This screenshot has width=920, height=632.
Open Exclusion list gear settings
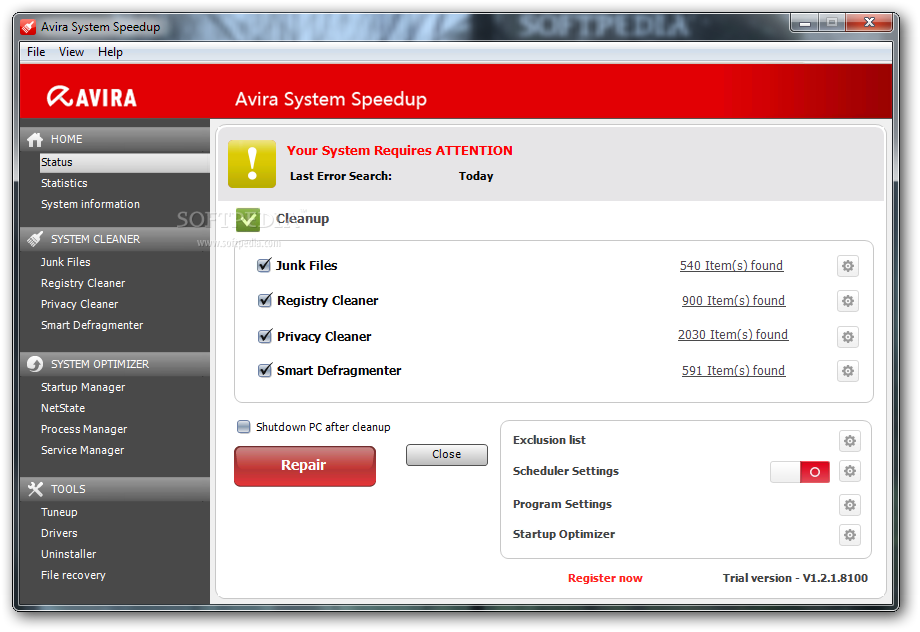[850, 441]
